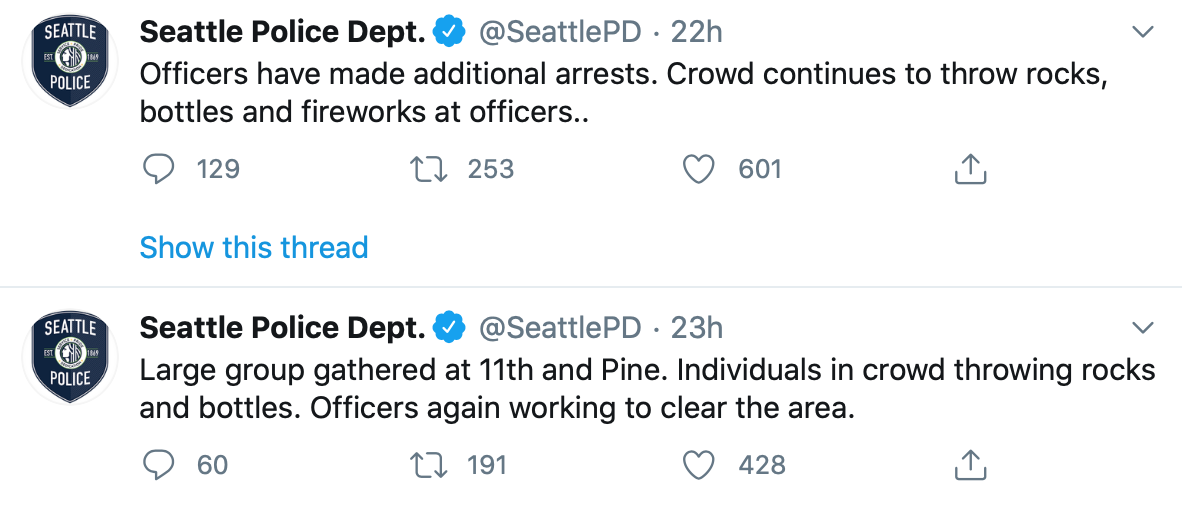Viewport: 1182px width, 512px height.
Task: Reply to the 11th and Pine tweet
Action: pyautogui.click(x=158, y=465)
